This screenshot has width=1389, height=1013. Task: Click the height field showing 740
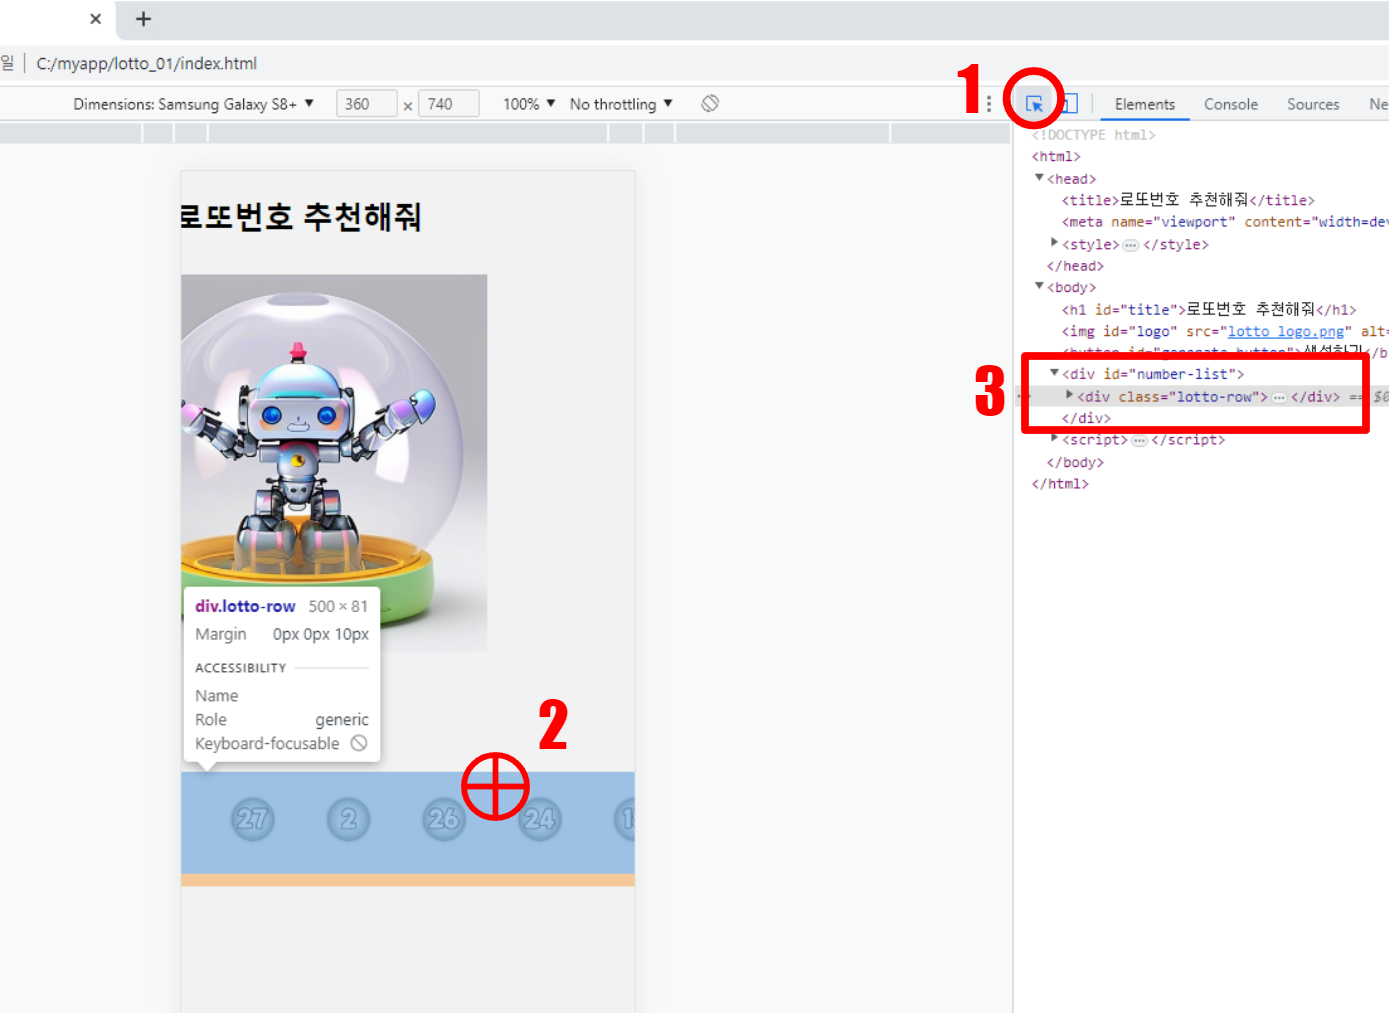click(x=448, y=104)
